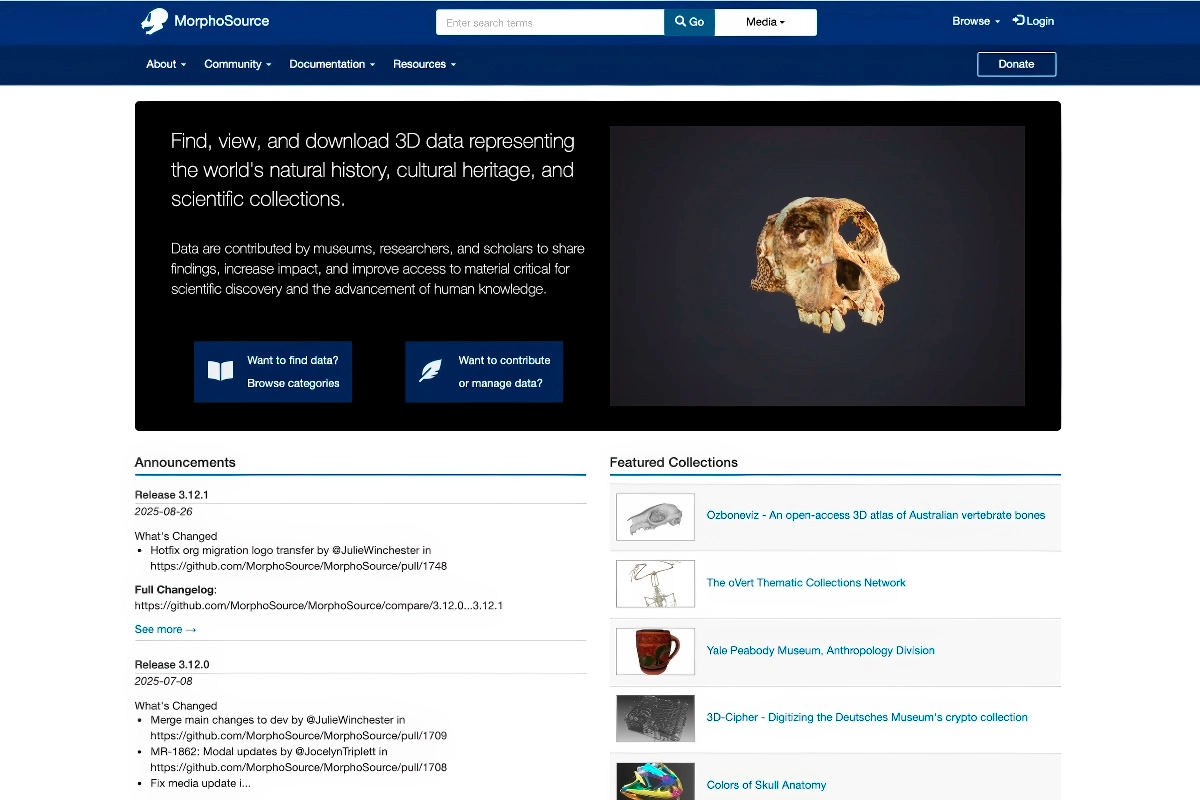Click the Release 3.12.1 heading

pyautogui.click(x=172, y=495)
